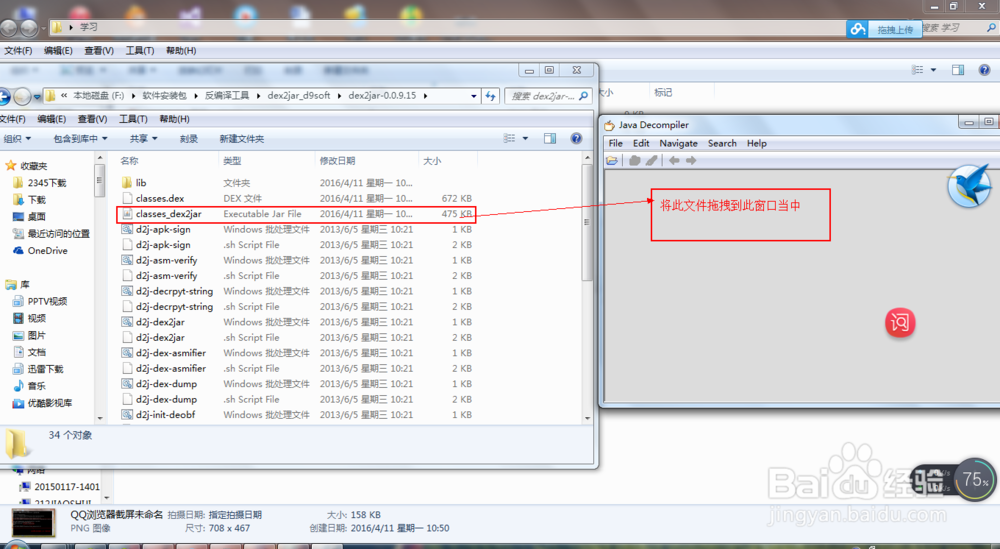1000x549 pixels.
Task: Click back arrow in Java Decompiler toolbar
Action: pyautogui.click(x=674, y=161)
